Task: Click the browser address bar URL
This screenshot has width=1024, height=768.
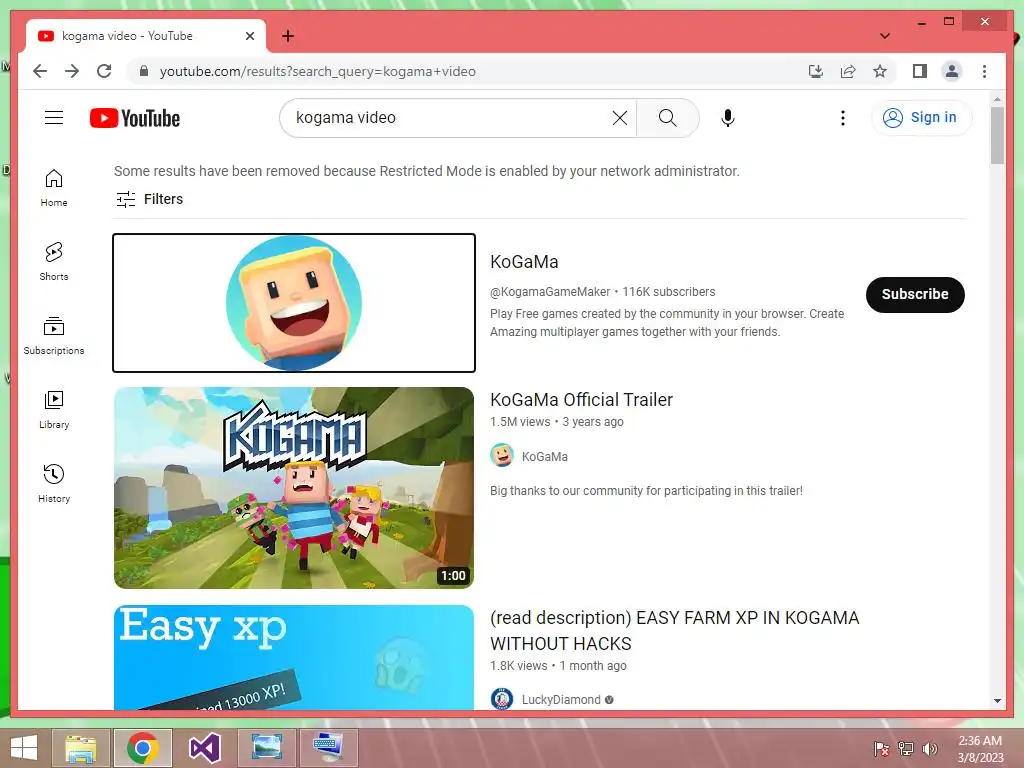Action: tap(317, 71)
